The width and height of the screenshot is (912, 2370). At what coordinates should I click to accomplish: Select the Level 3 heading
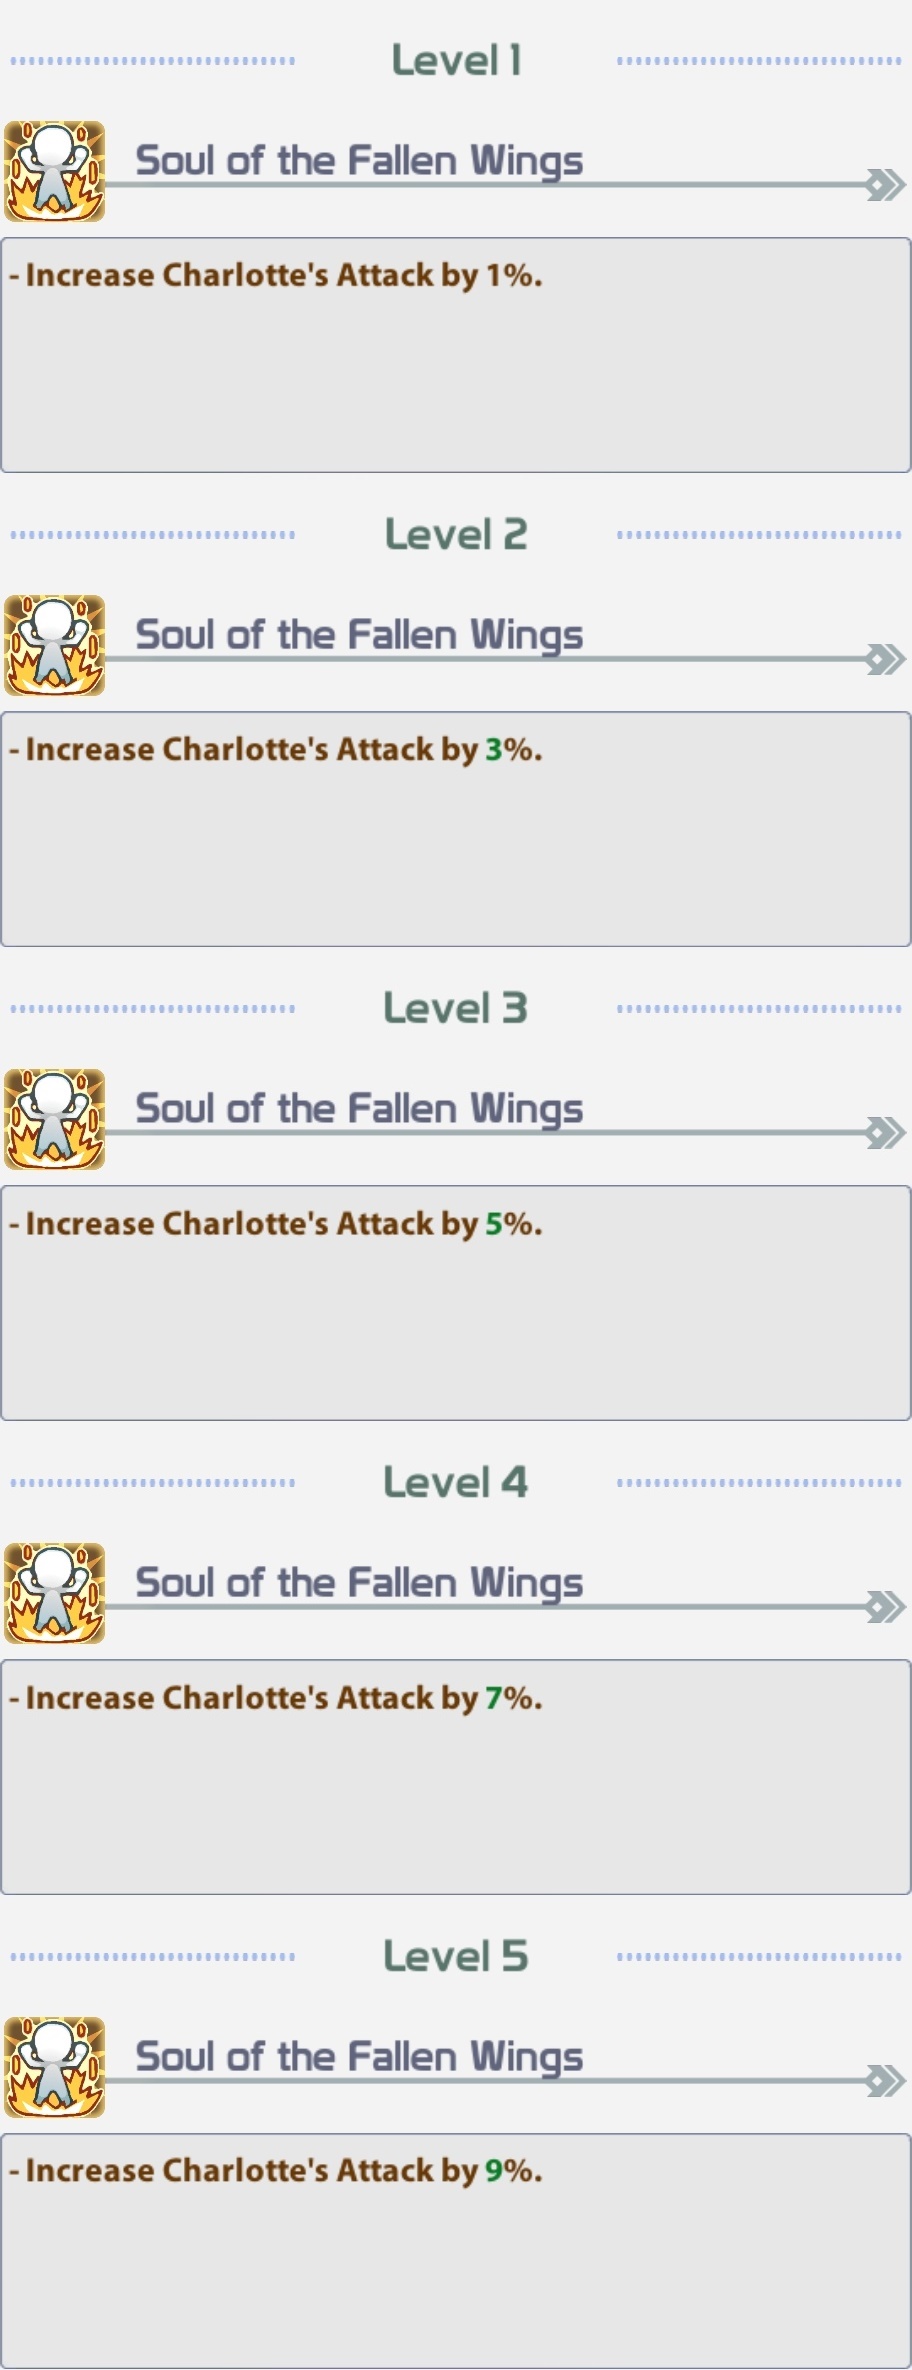point(456,1008)
